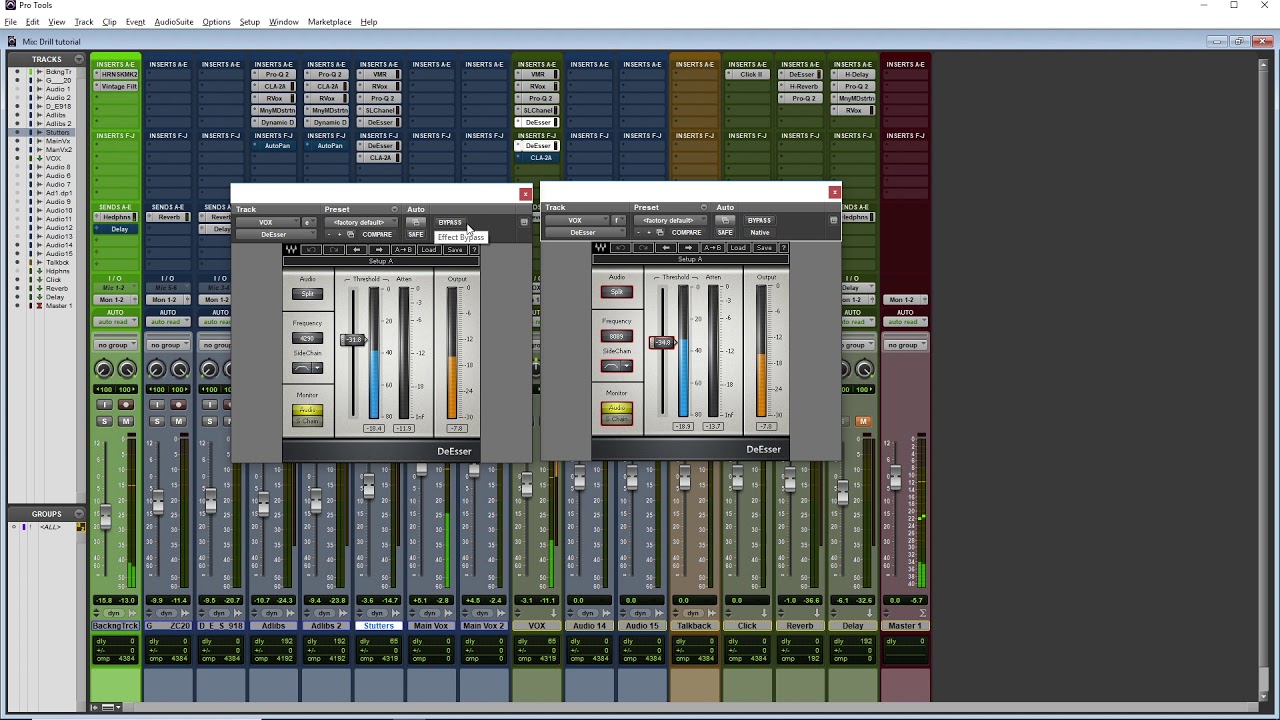Click Undo arrow in left DeEsser plugin
Viewport: 1280px width, 720px height.
(x=311, y=250)
